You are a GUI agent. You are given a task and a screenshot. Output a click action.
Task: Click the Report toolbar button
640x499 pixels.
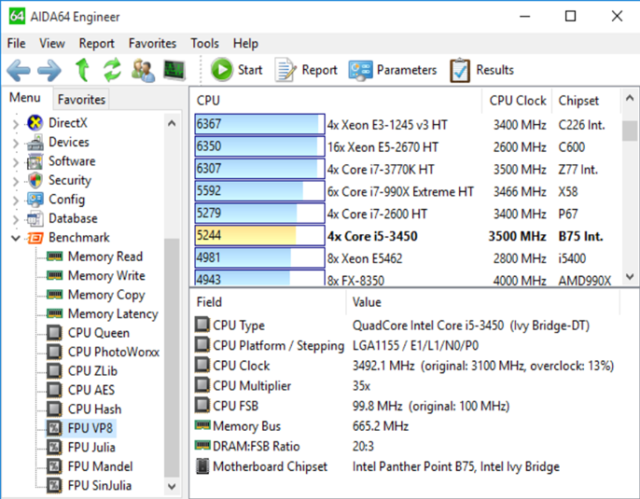pos(306,70)
